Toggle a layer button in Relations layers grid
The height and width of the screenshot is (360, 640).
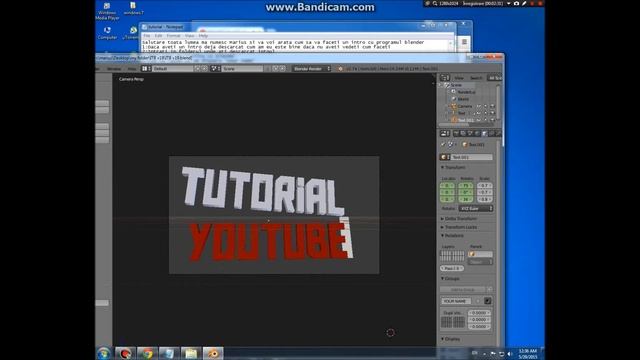tap(452, 256)
